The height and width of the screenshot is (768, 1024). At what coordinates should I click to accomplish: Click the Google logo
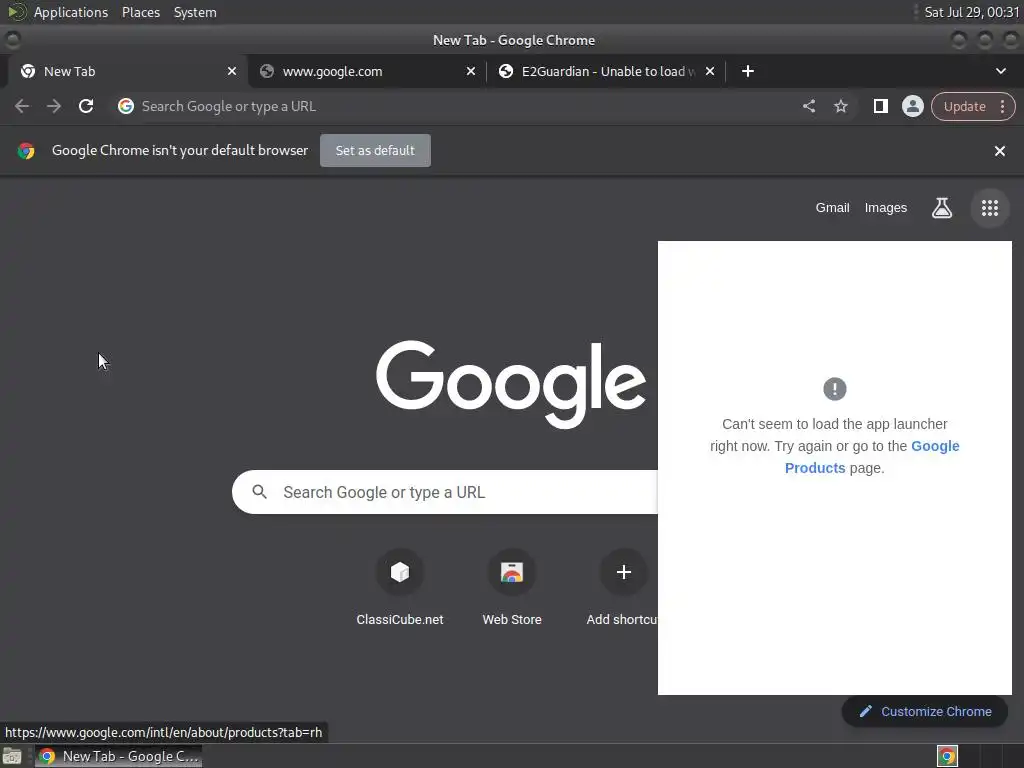pos(511,383)
